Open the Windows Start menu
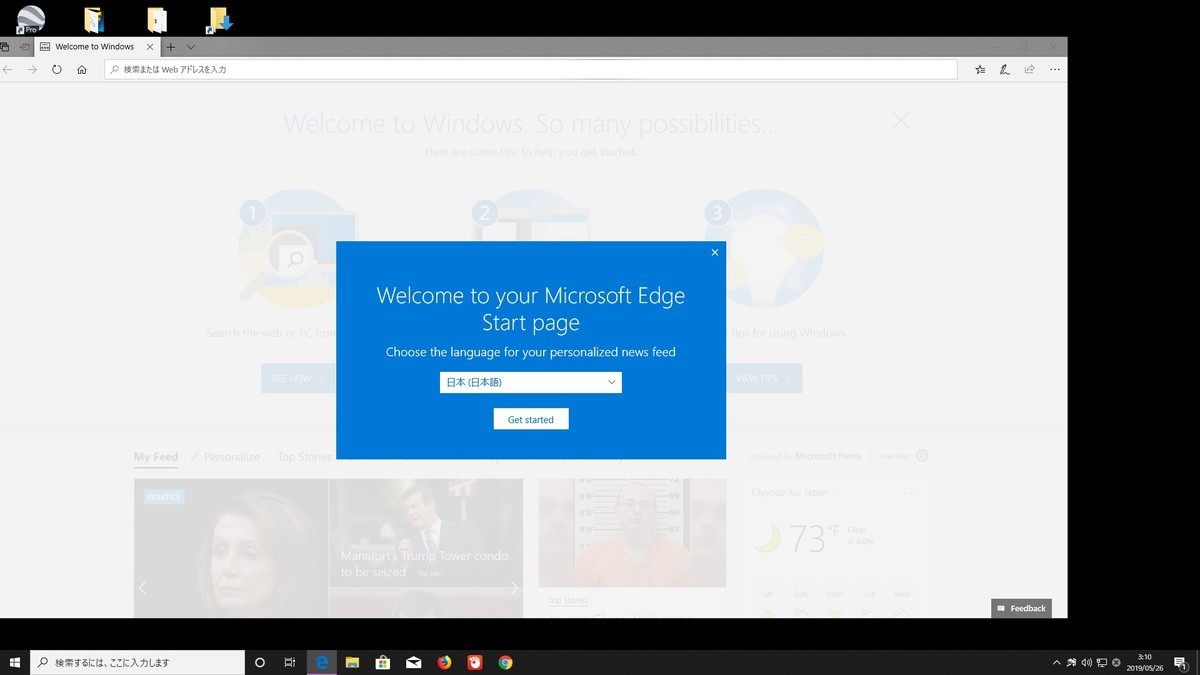Image resolution: width=1200 pixels, height=675 pixels. tap(15, 662)
